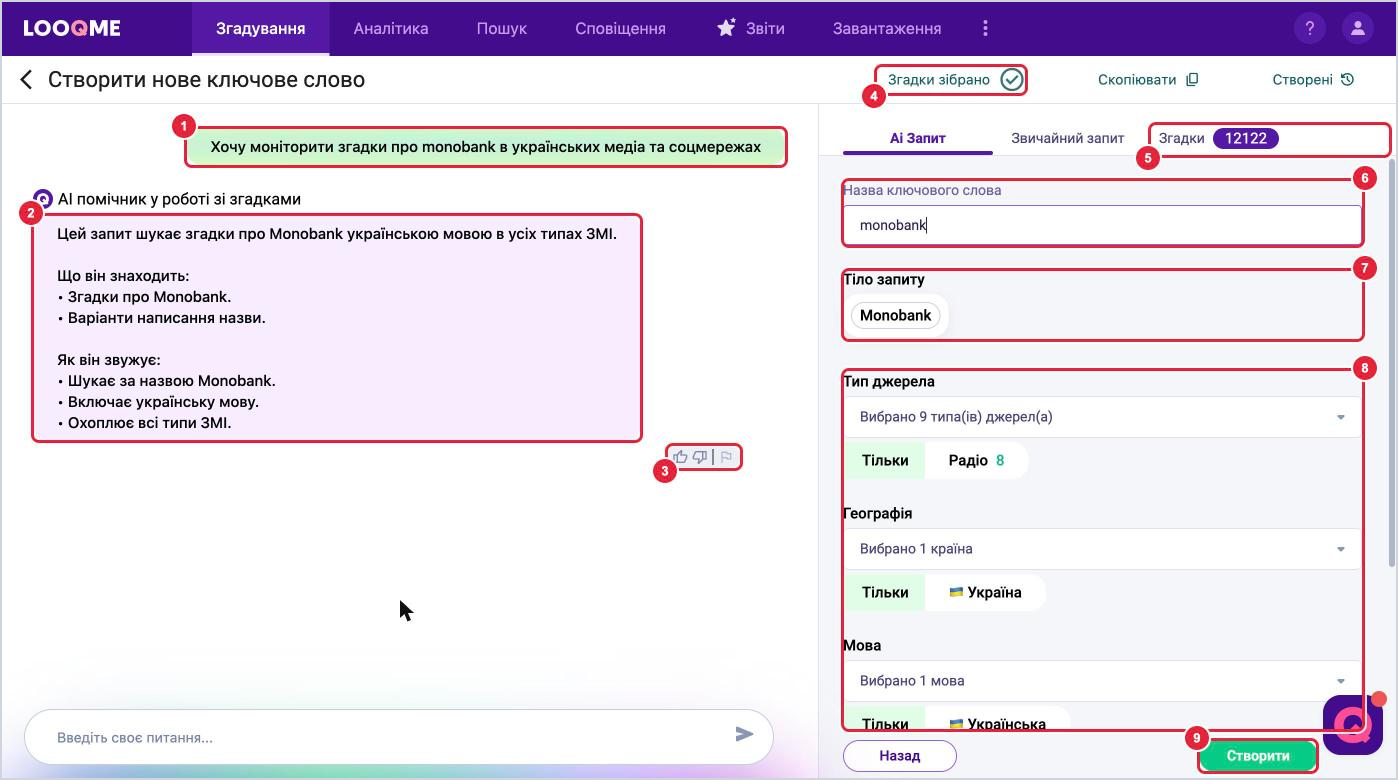This screenshot has width=1398, height=780.
Task: Open the Пошук tab
Action: point(501,28)
